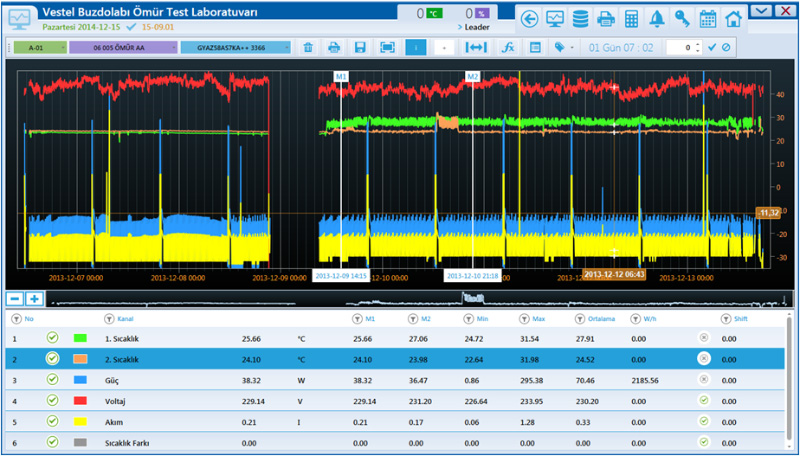Viewport: 800px width, 456px height.
Task: Select the Sıcaklık Farkı channel row
Action: (395, 443)
